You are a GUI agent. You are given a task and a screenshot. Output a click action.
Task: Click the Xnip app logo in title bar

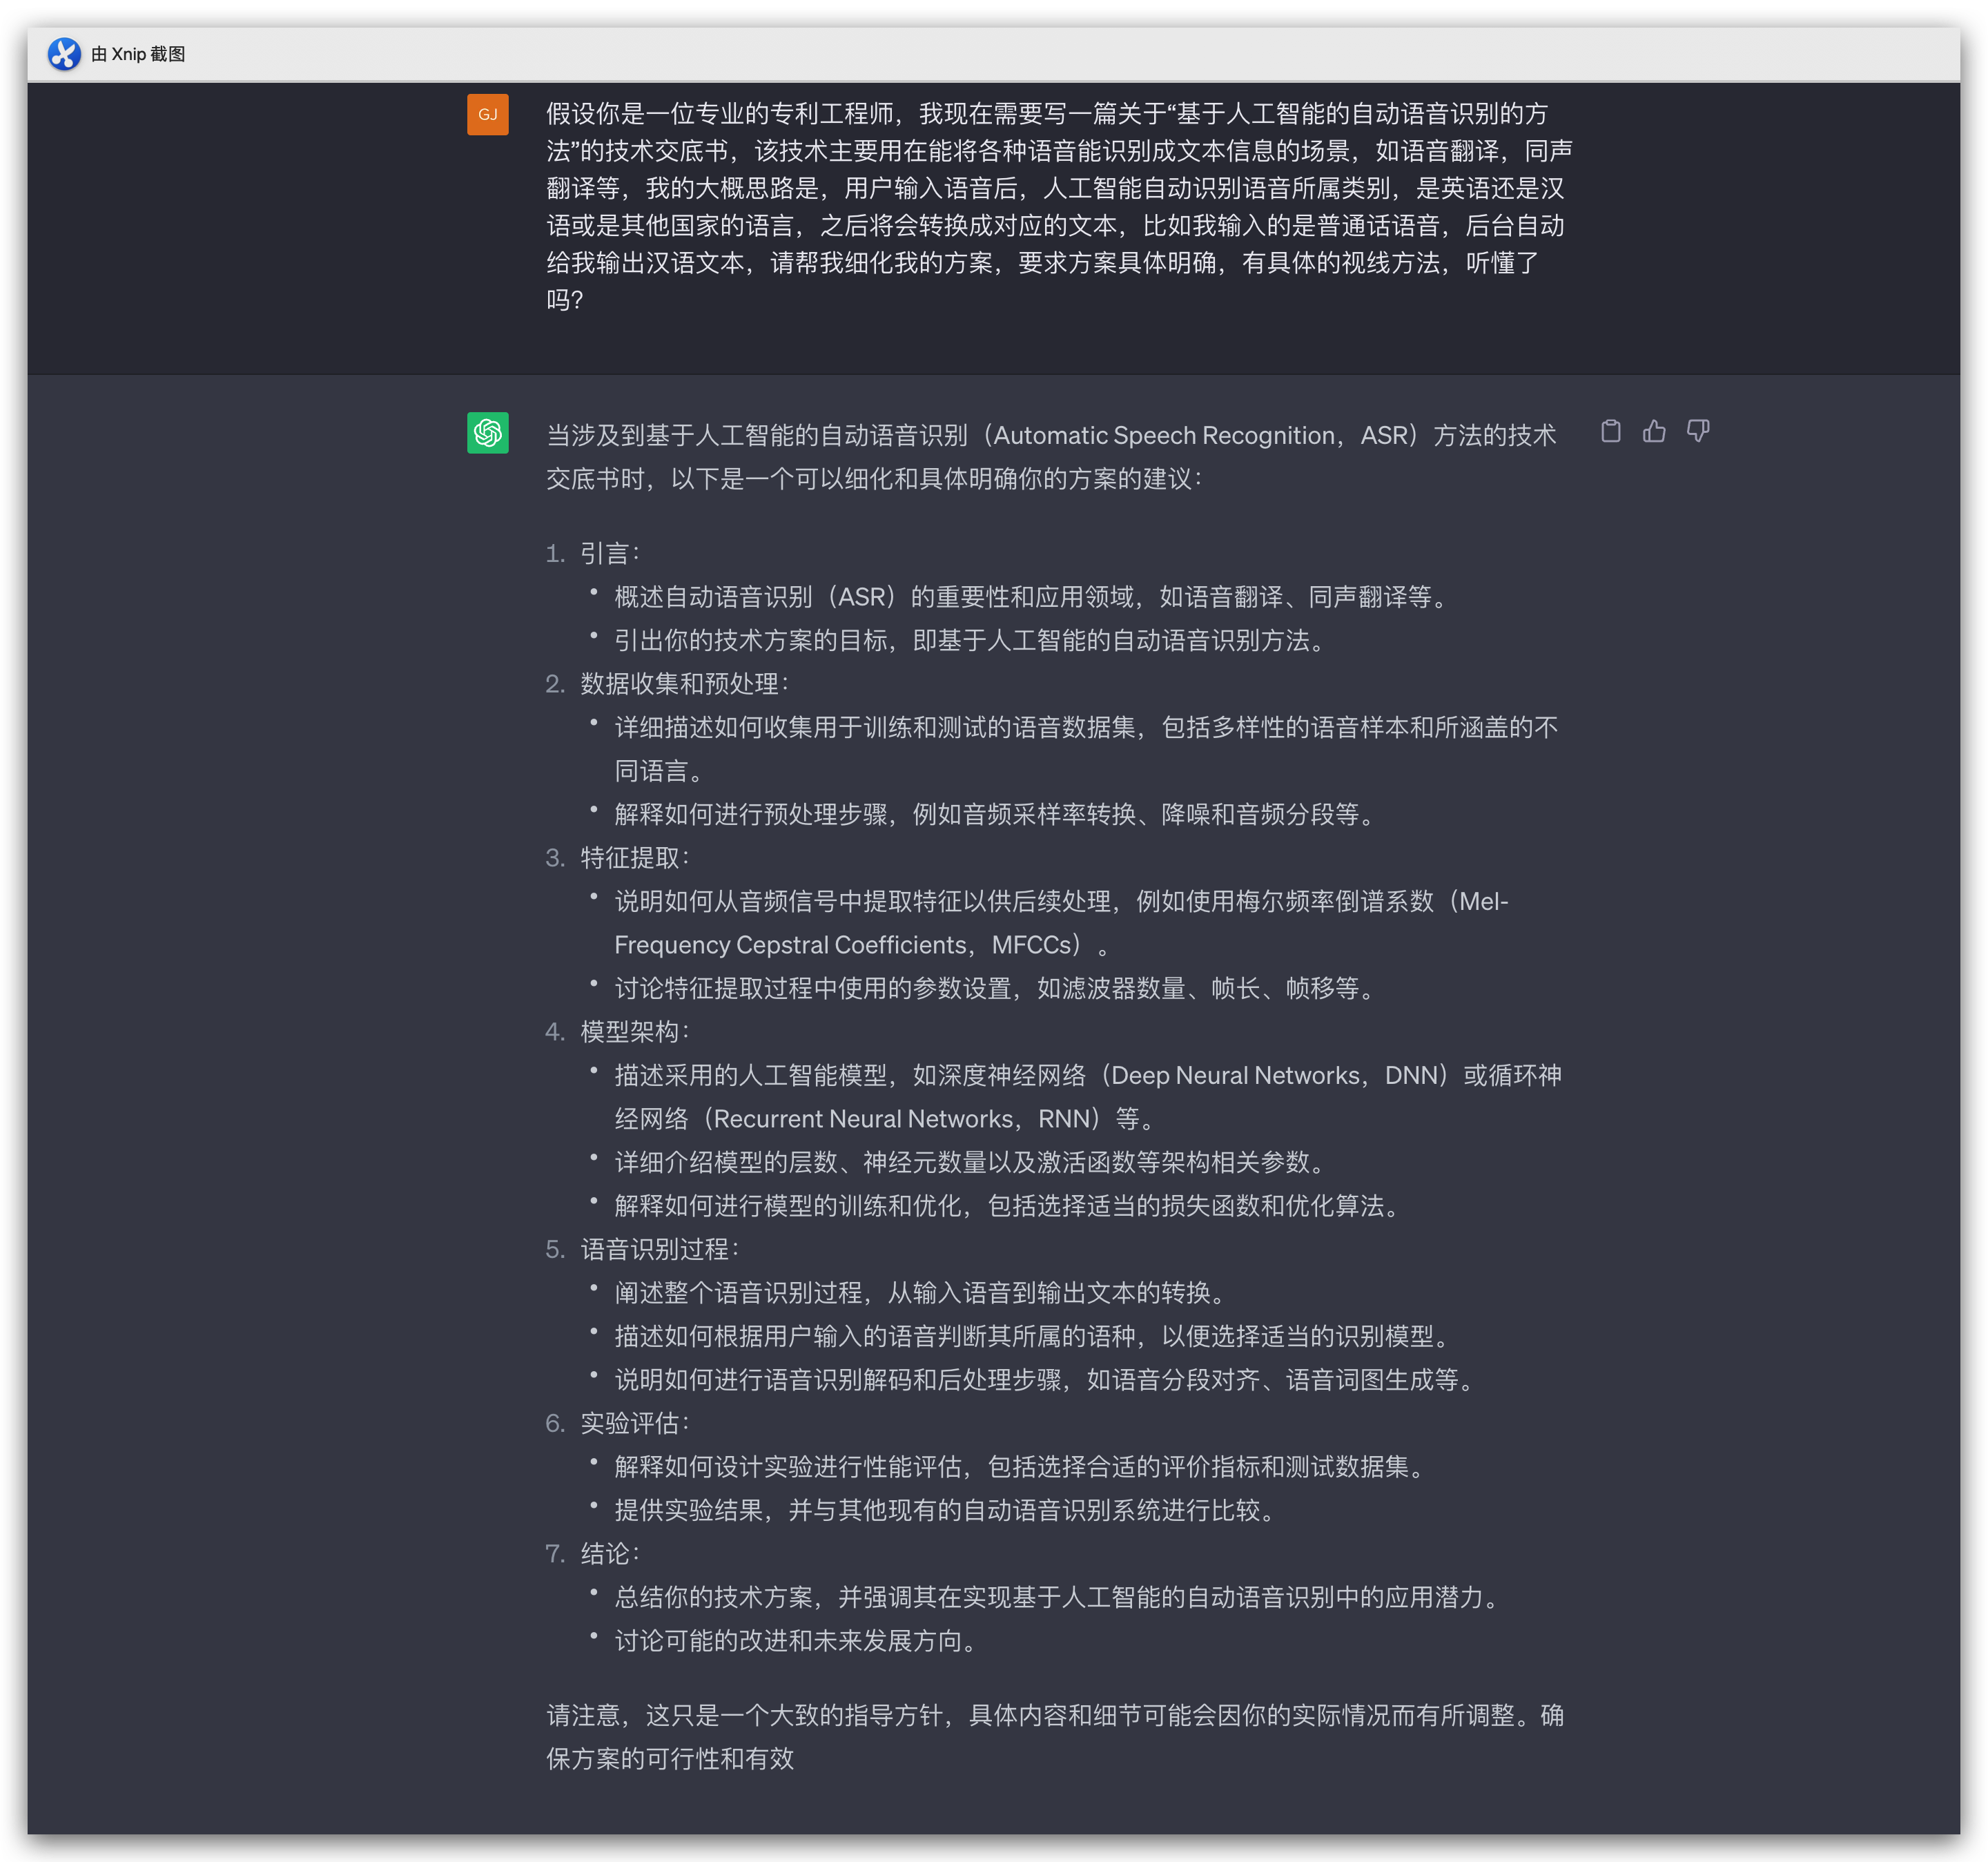point(64,54)
